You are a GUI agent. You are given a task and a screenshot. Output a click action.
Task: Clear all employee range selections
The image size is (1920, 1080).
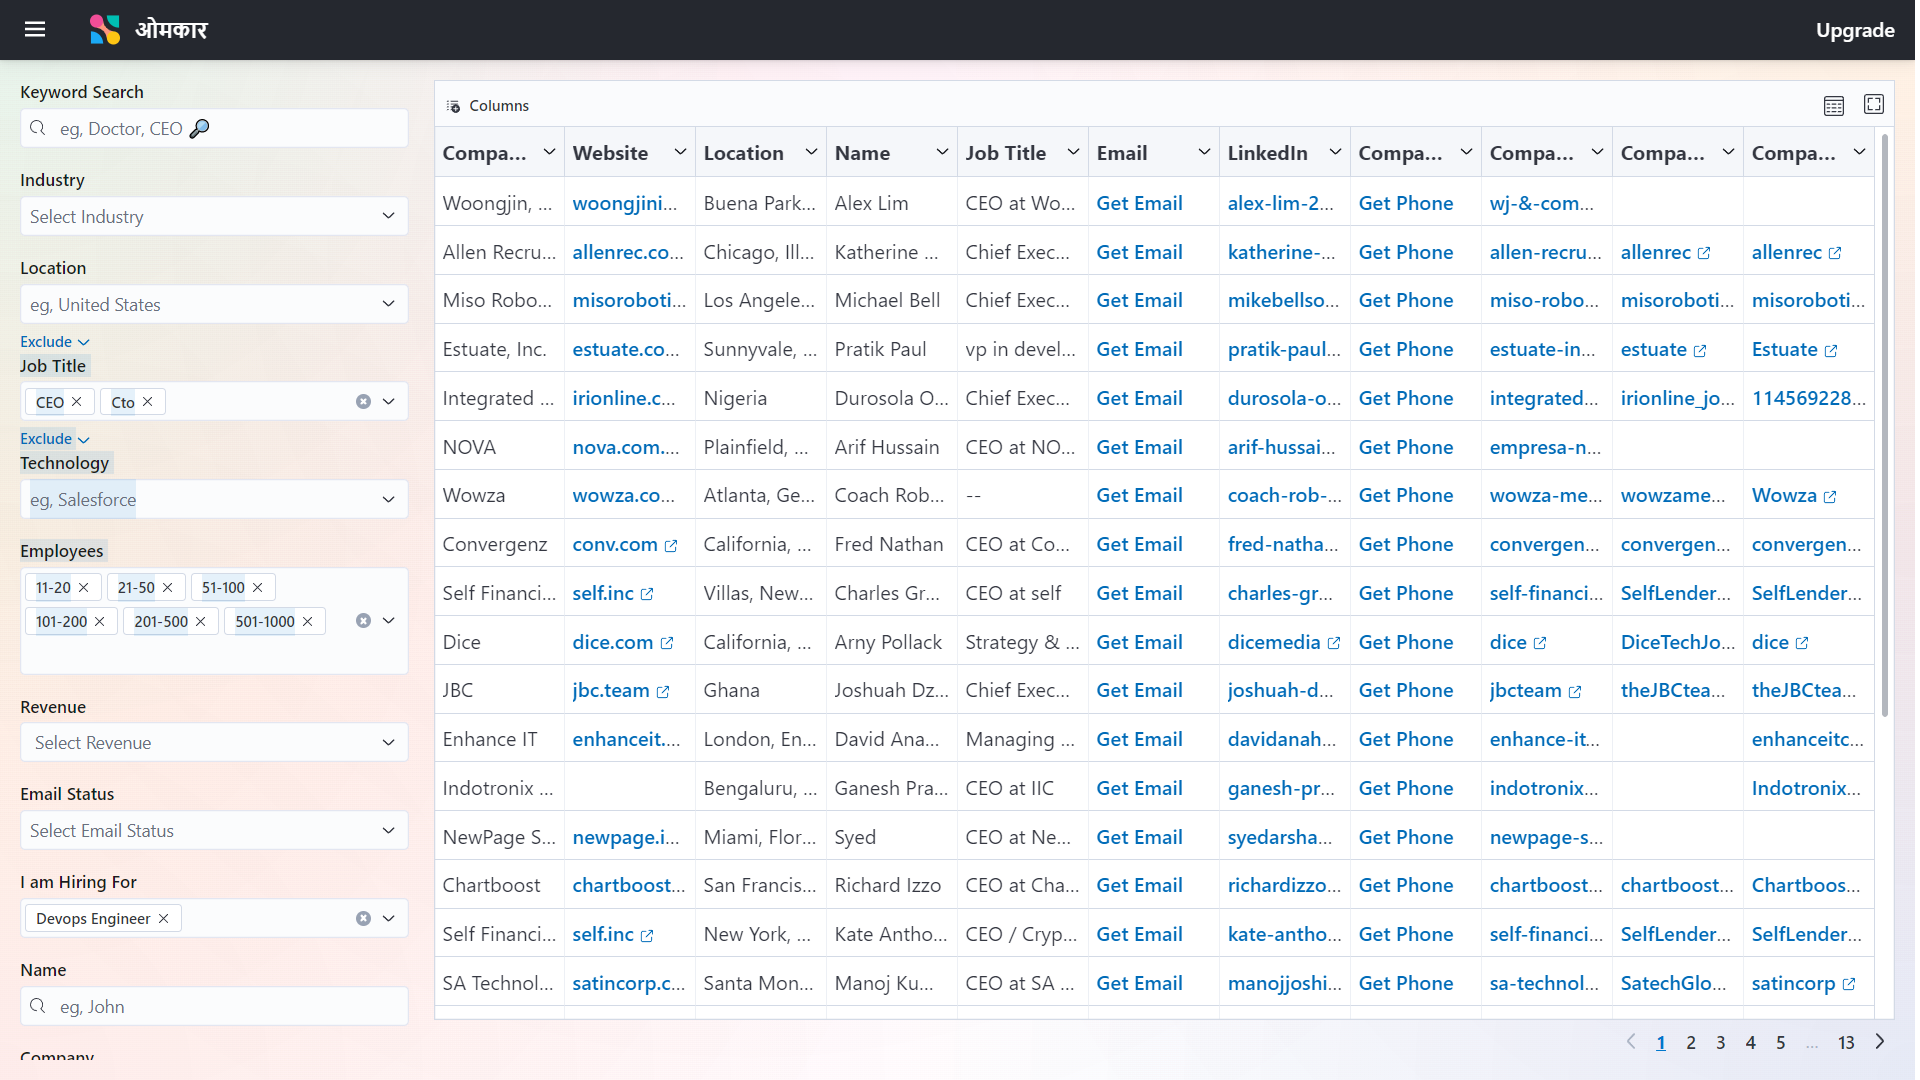point(363,621)
